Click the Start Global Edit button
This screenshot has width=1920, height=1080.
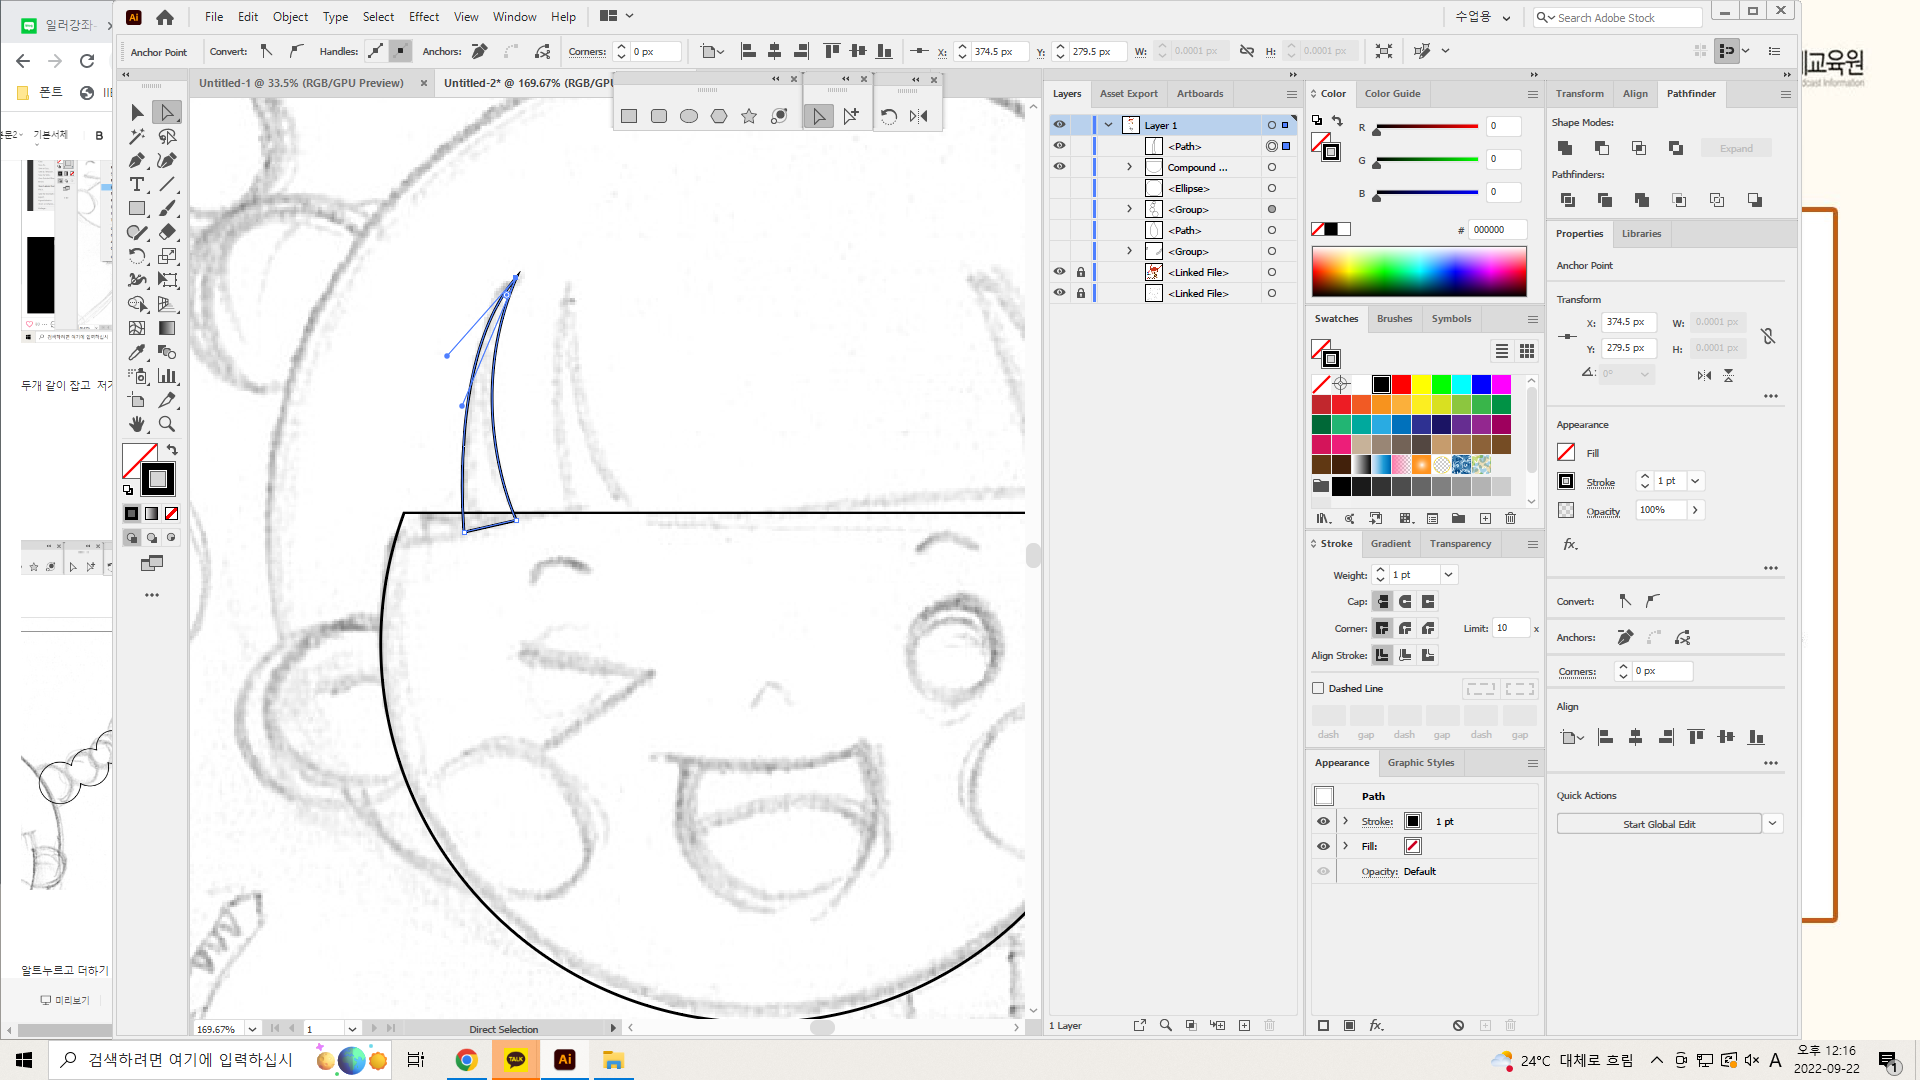[x=1659, y=824]
